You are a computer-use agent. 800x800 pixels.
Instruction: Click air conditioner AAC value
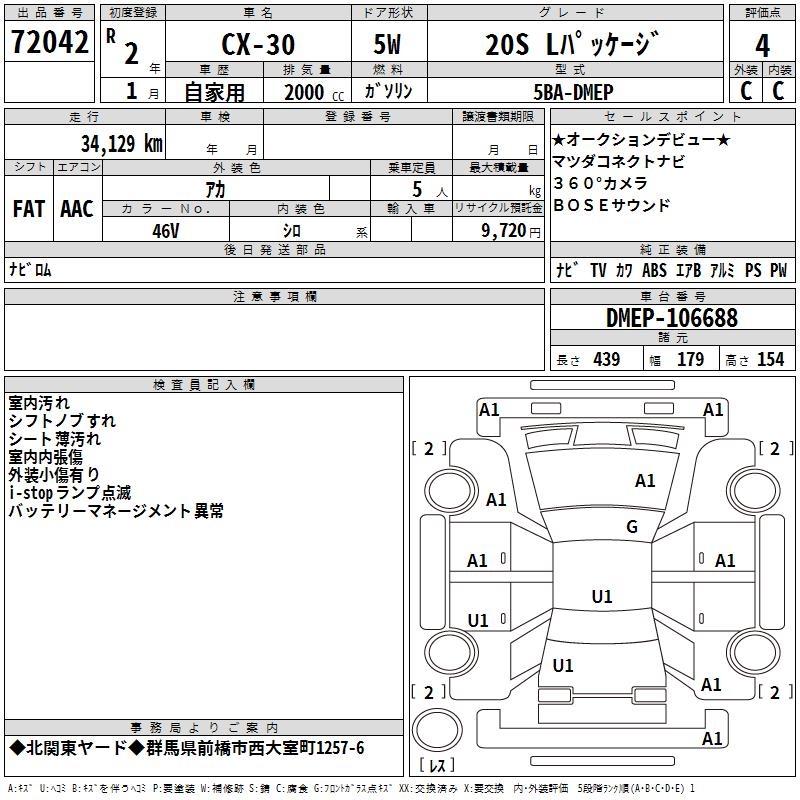77,209
